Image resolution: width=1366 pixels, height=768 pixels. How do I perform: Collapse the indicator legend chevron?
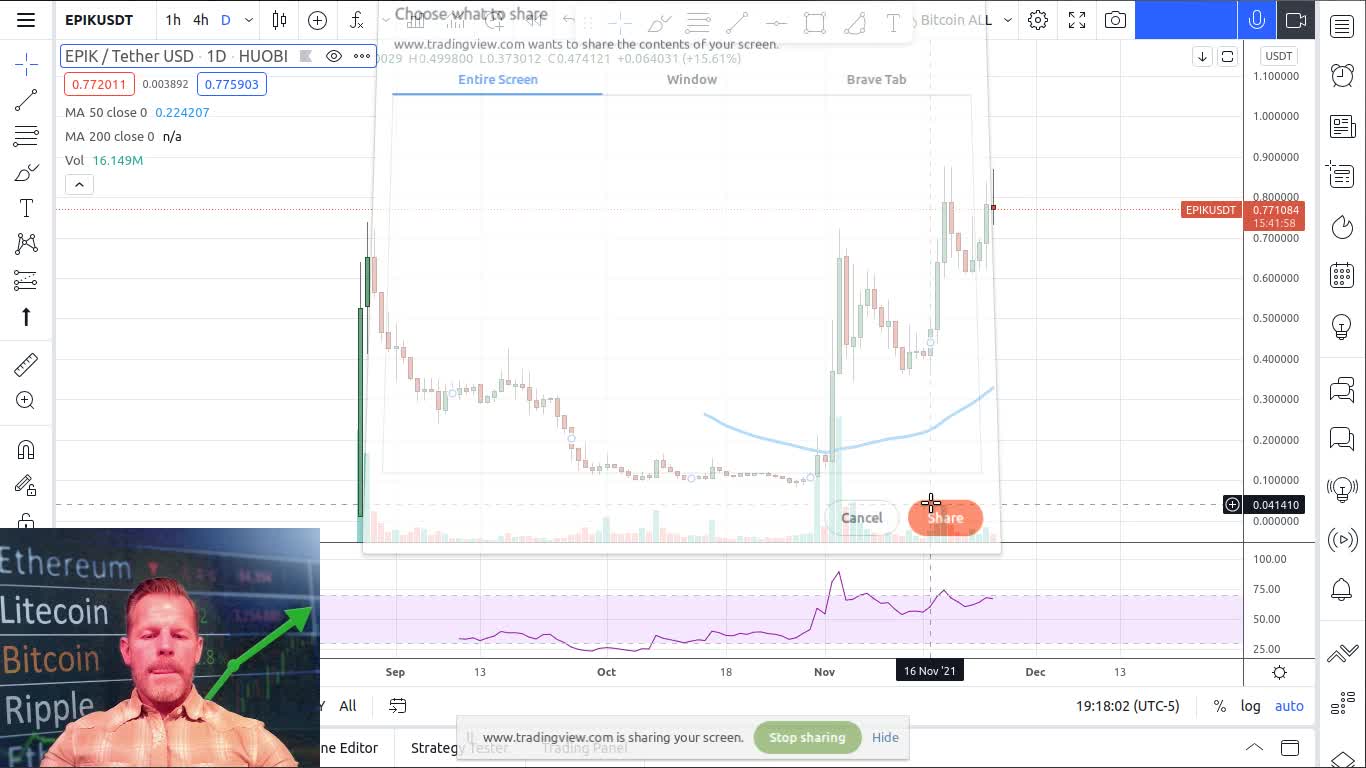tap(79, 184)
